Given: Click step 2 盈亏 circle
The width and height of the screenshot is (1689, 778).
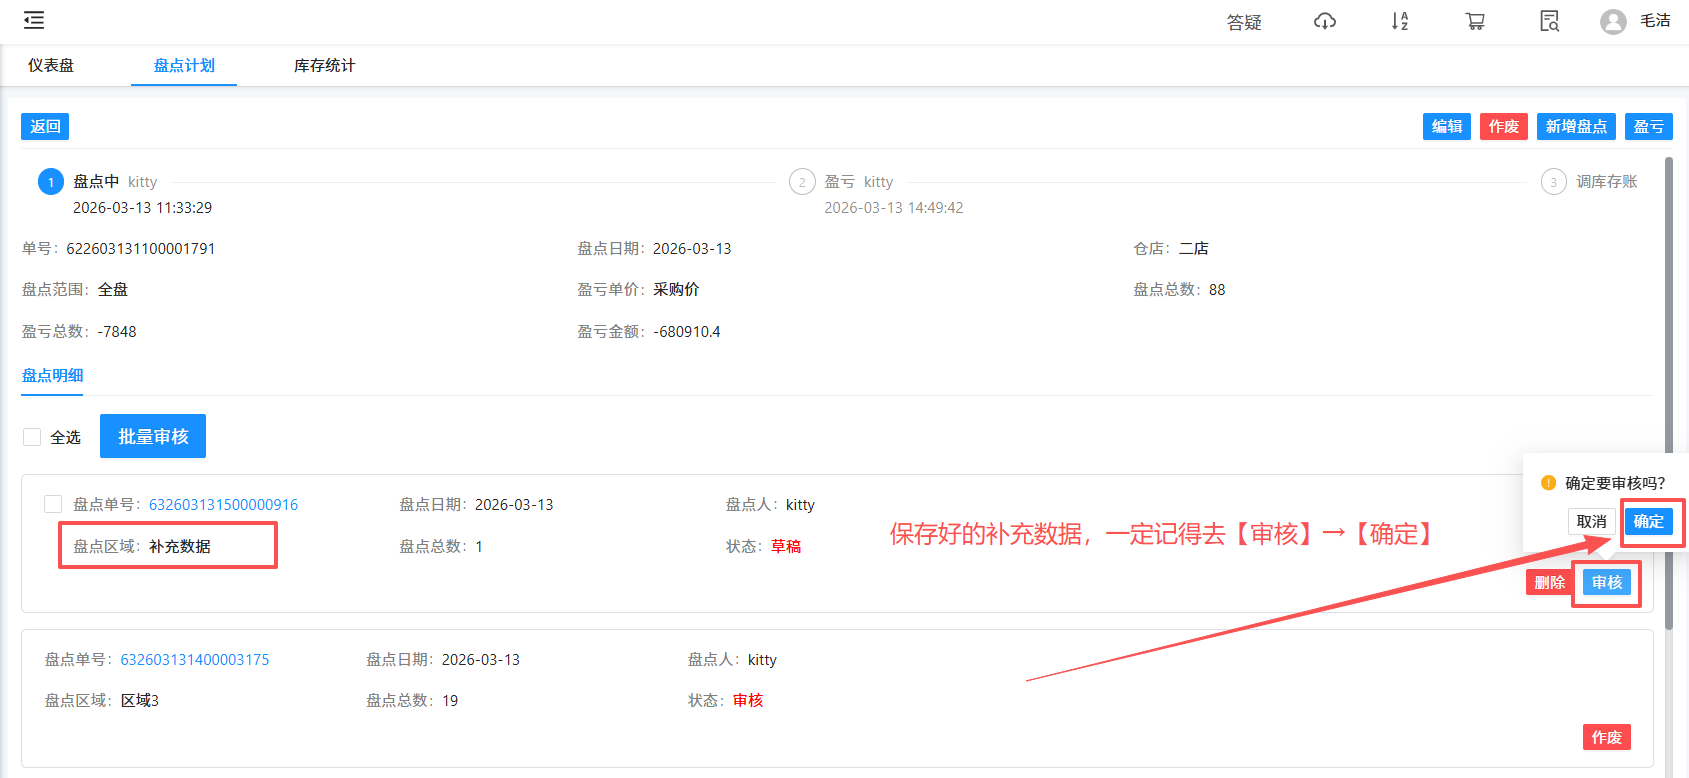Looking at the screenshot, I should pyautogui.click(x=801, y=182).
